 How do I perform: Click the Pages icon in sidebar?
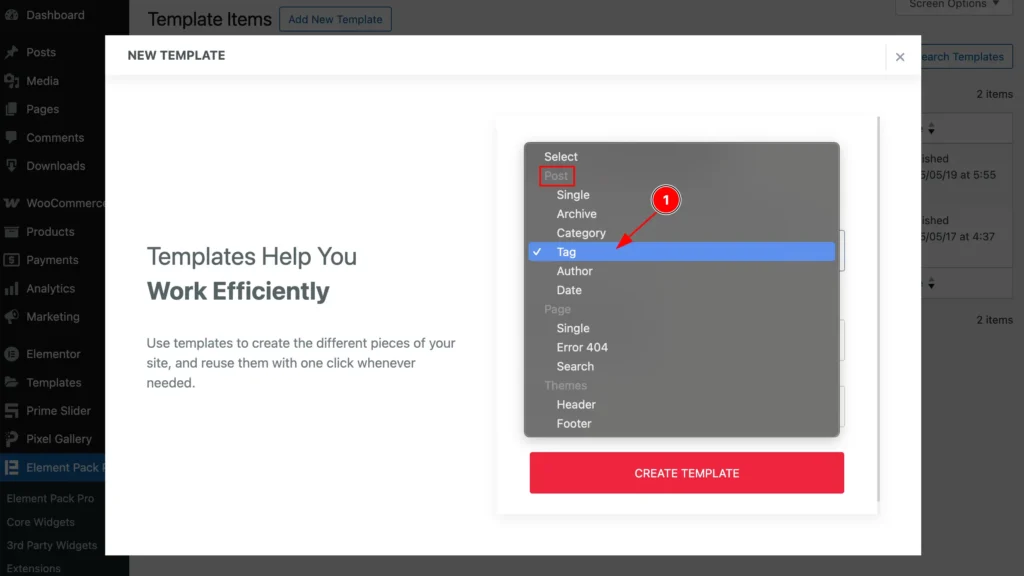click(12, 109)
